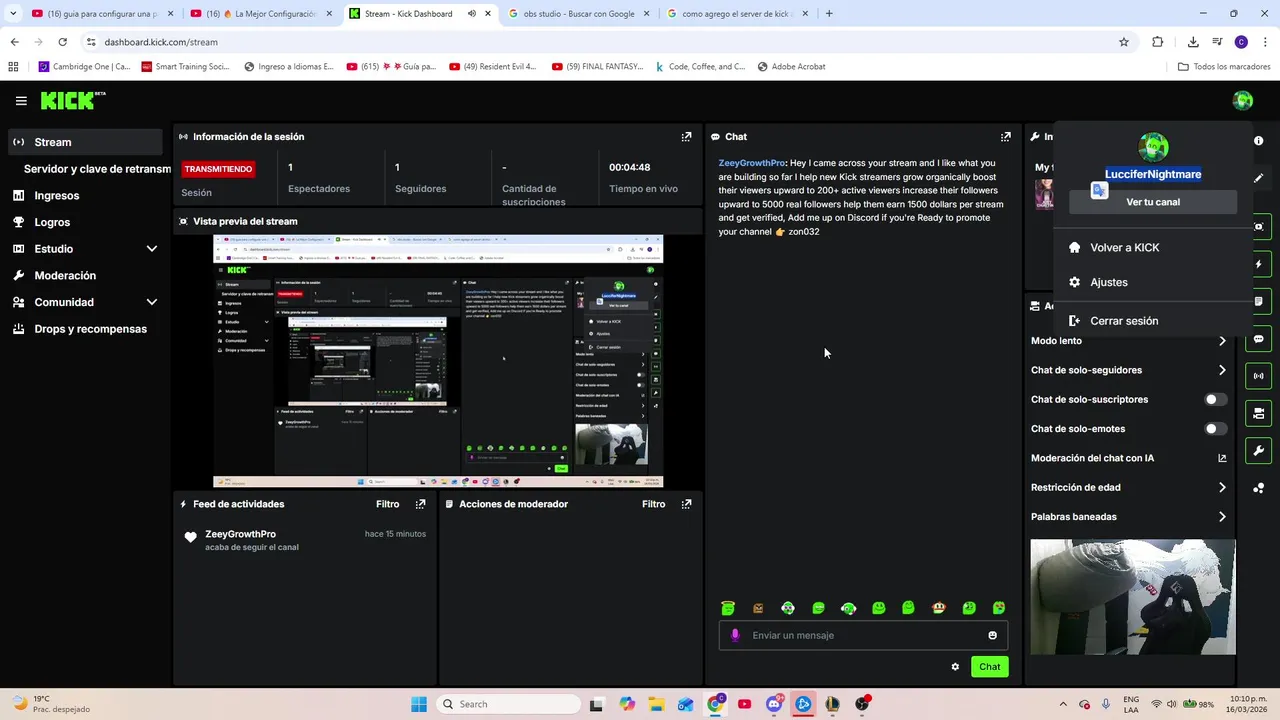The height and width of the screenshot is (720, 1280).
Task: Click the notes icon on right sidebar
Action: coord(1258,301)
